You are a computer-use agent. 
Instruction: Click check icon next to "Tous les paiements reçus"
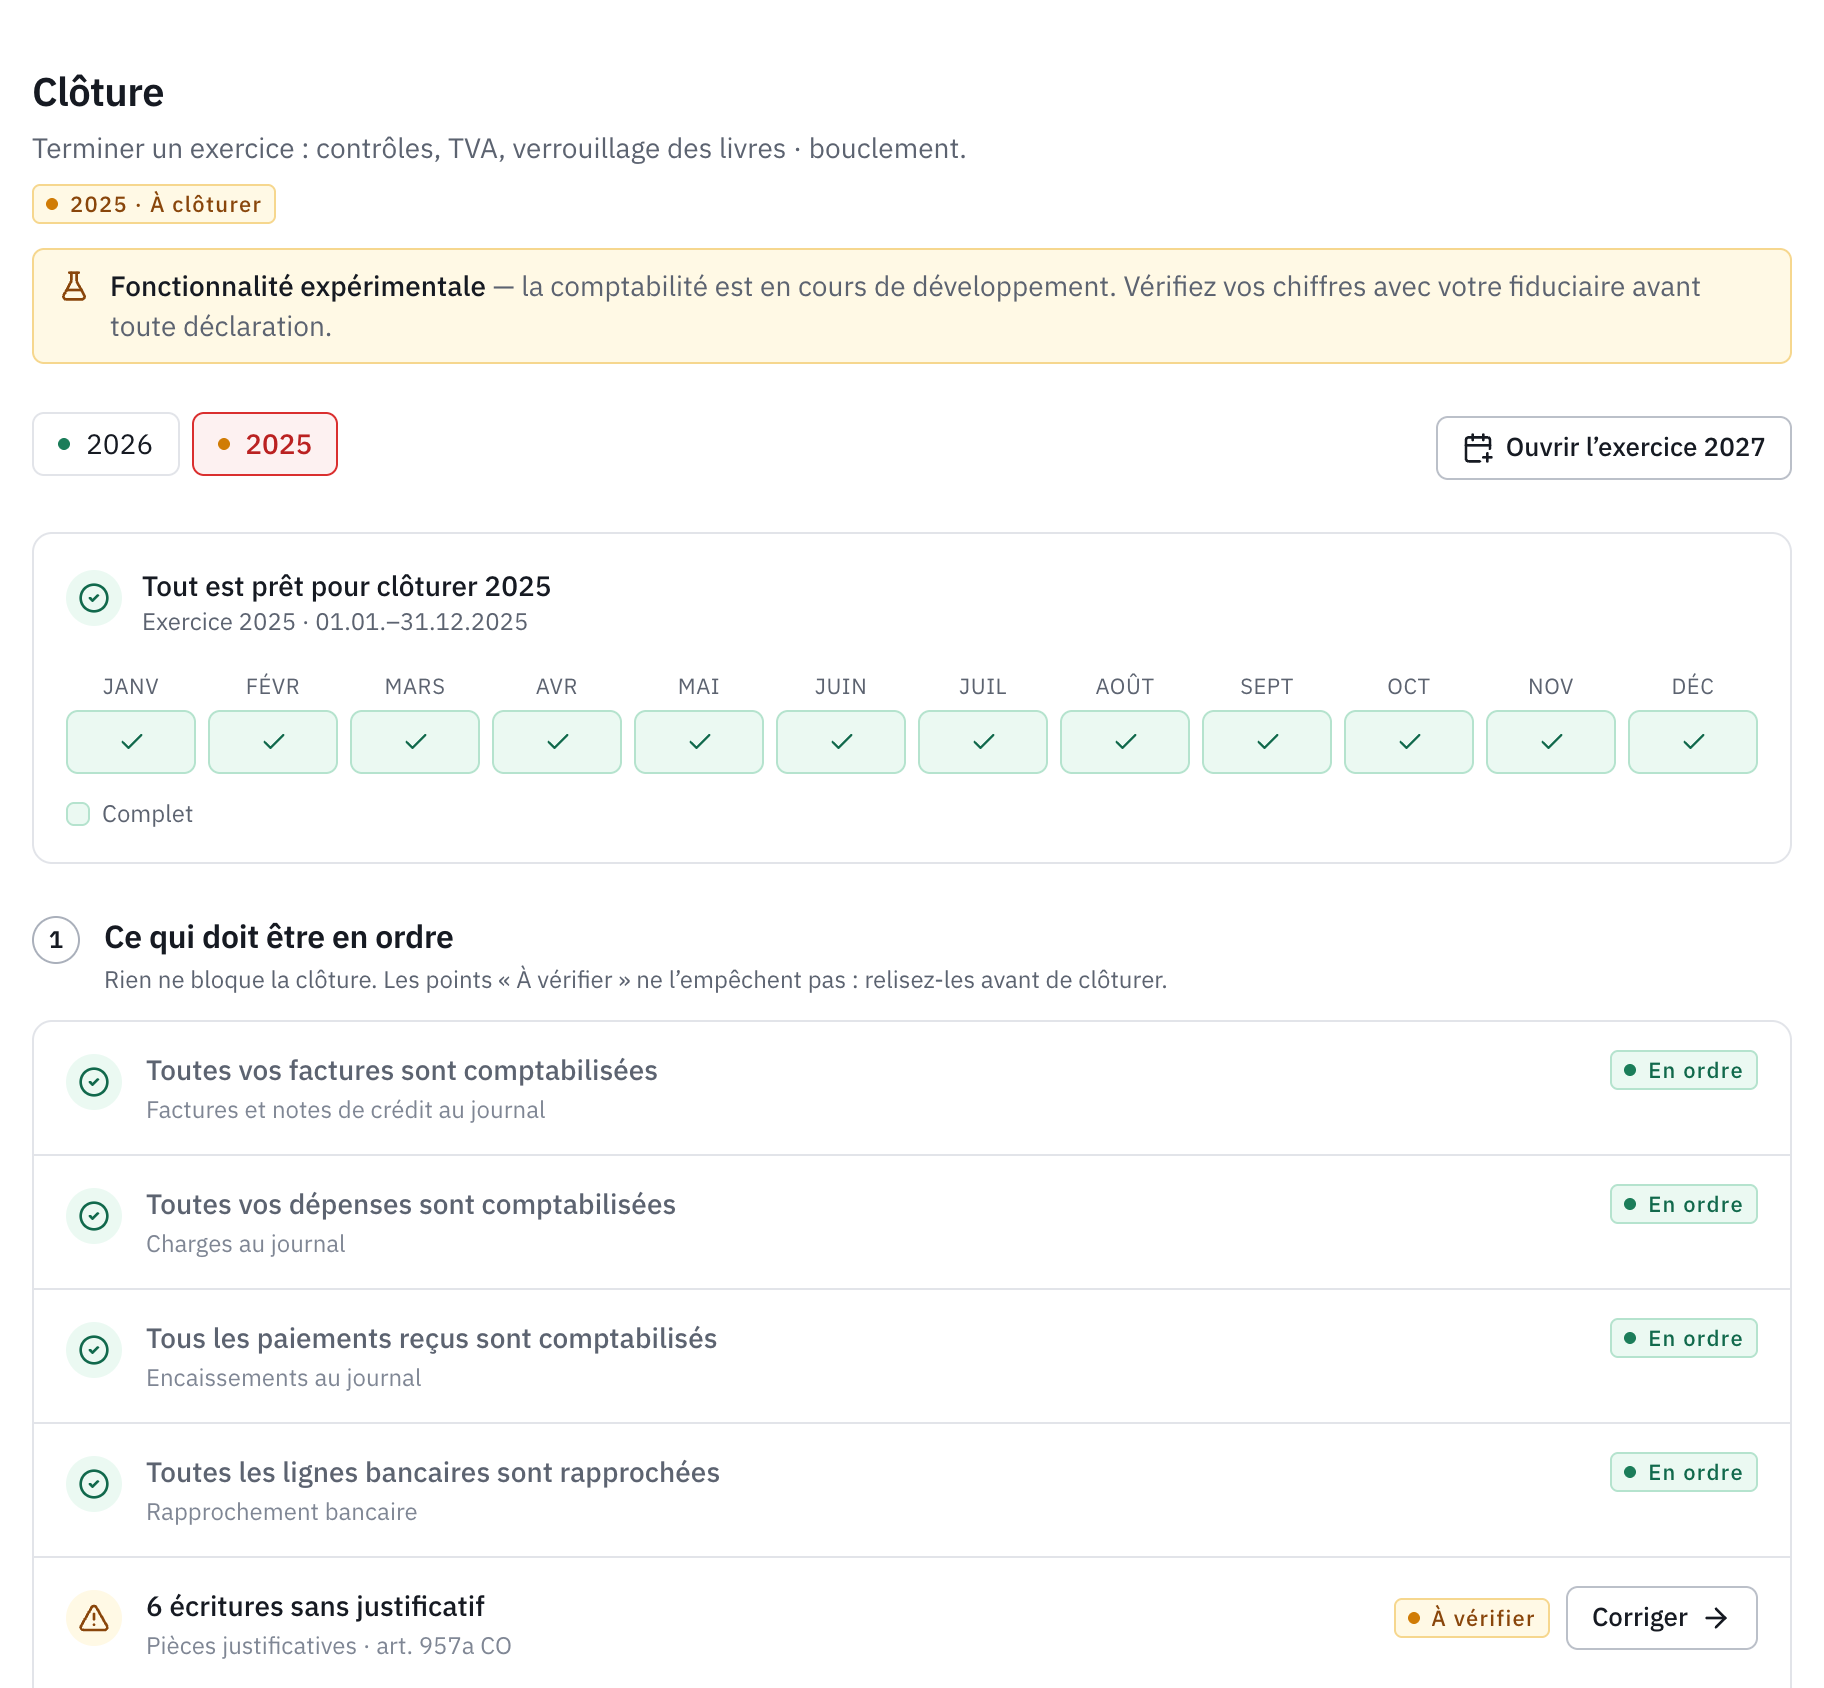pyautogui.click(x=94, y=1350)
